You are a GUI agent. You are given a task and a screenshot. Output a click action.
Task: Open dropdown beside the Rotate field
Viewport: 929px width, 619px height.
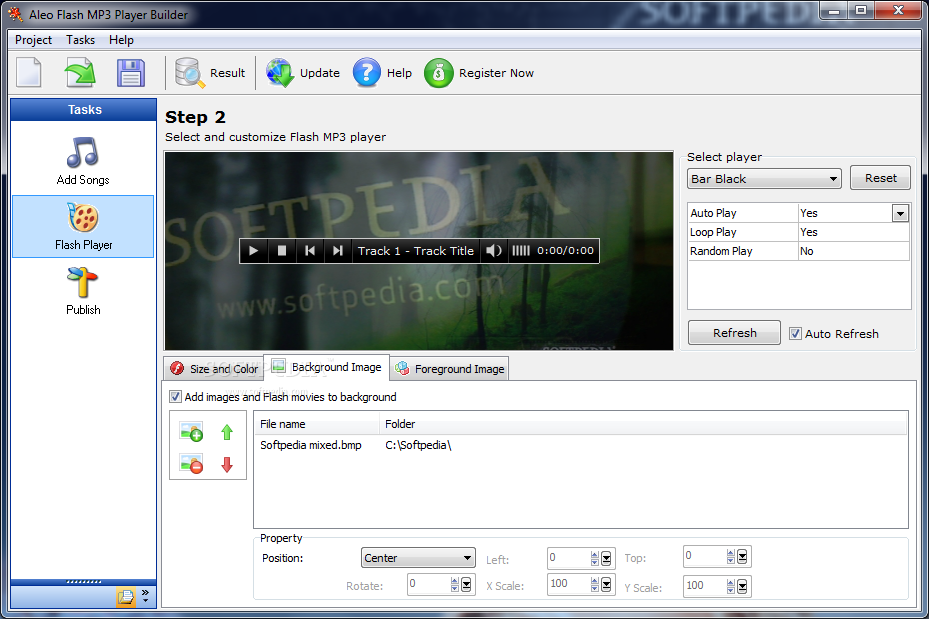[466, 585]
